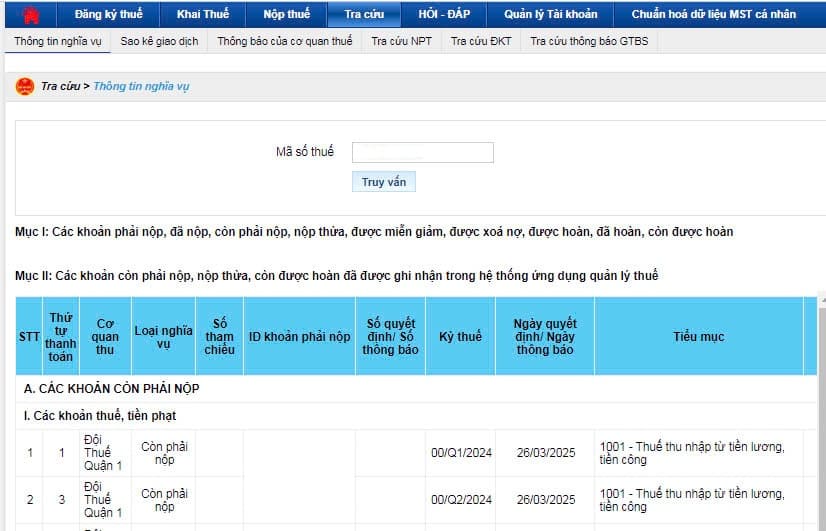826x531 pixels.
Task: Click Đội Thuế Quận 1 in Q2/2024 row
Action: 103,500
